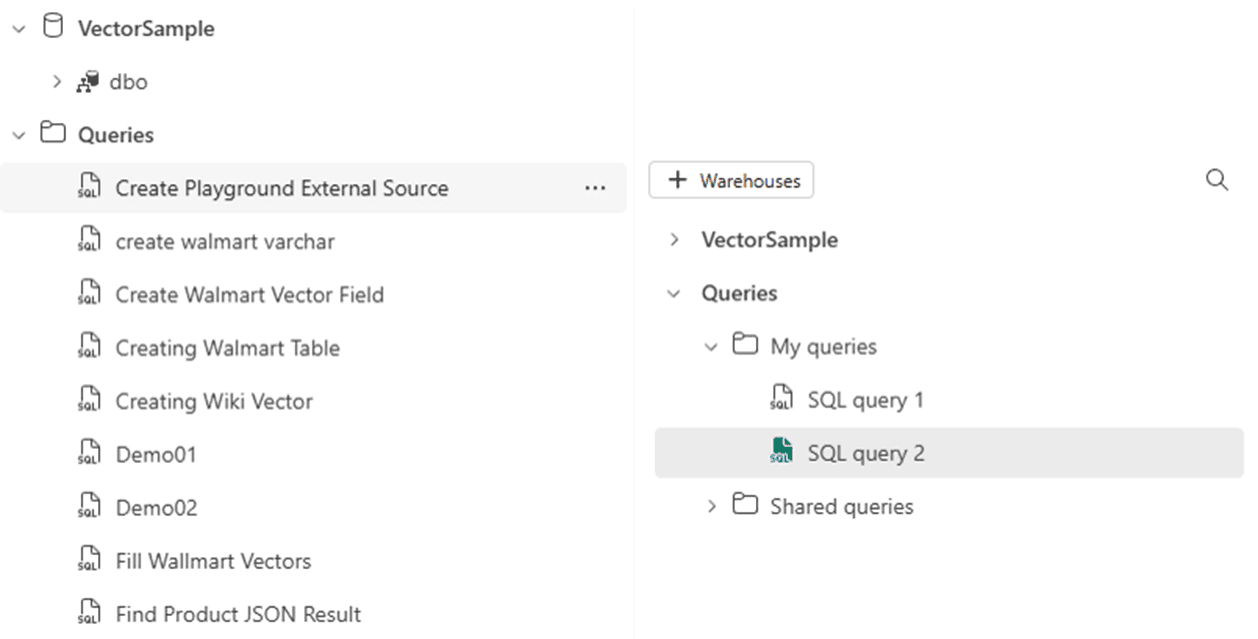Click SQL icon next to Fill Wallmart Vectors

89,560
